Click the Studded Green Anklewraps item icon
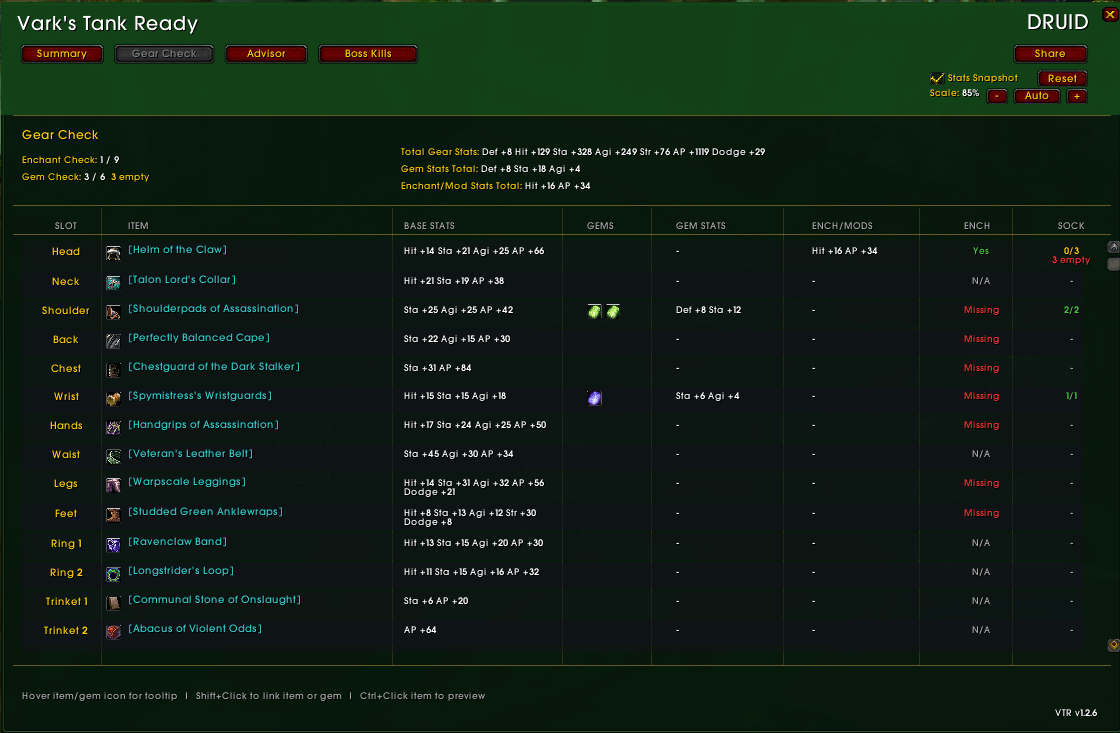The height and width of the screenshot is (733, 1120). 113,515
